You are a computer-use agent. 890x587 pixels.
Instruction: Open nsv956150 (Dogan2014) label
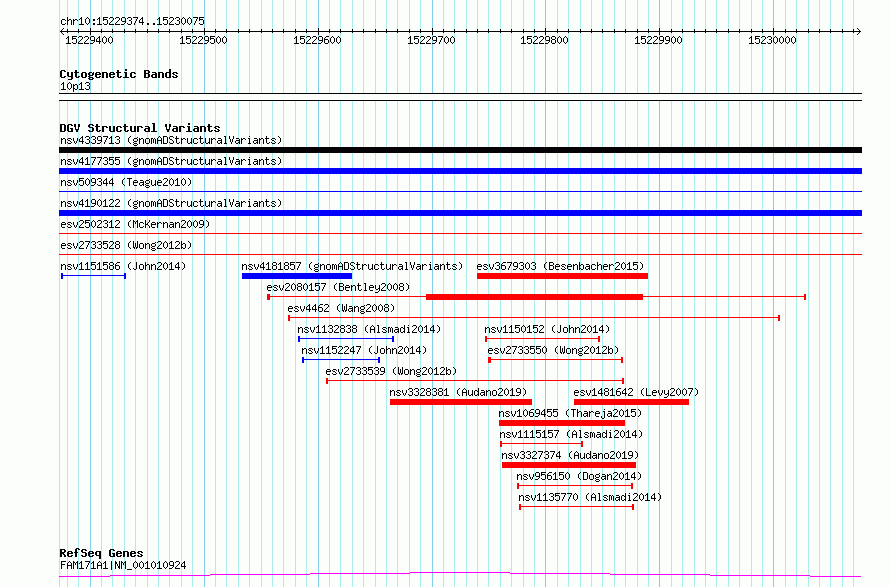pyautogui.click(x=579, y=476)
